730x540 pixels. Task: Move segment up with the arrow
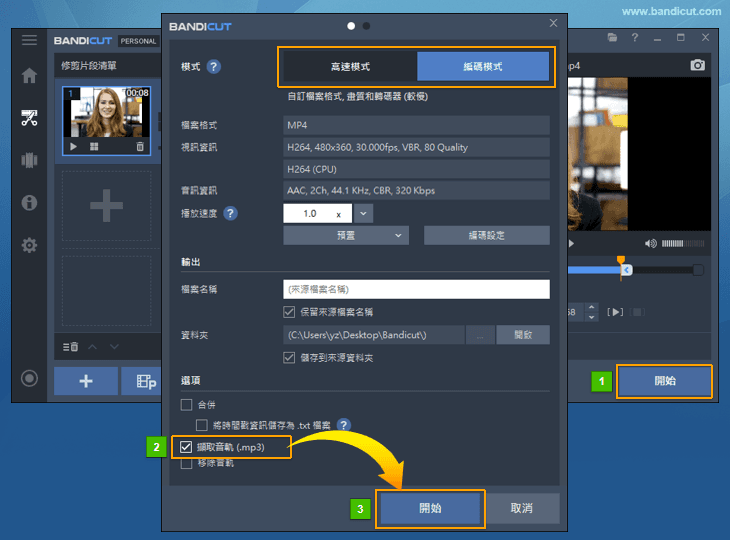93,347
